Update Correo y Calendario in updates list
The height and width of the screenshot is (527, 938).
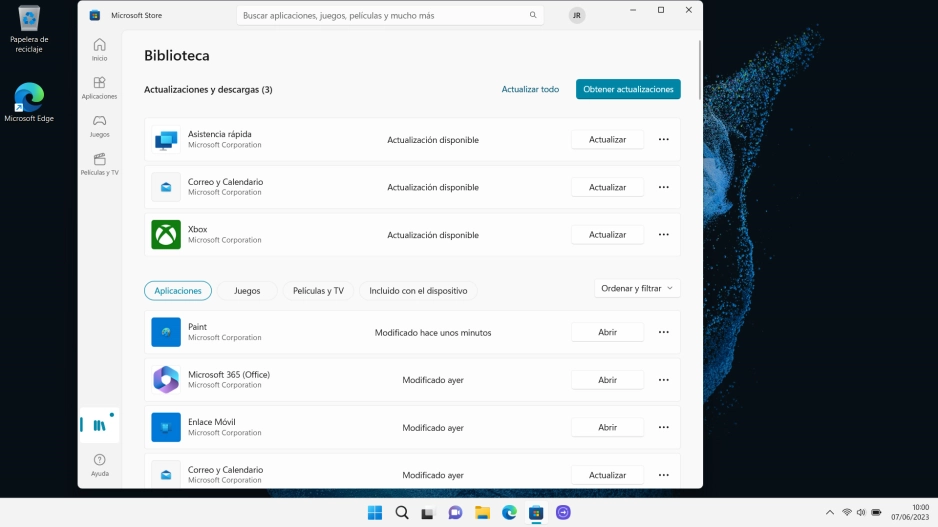[x=607, y=187]
